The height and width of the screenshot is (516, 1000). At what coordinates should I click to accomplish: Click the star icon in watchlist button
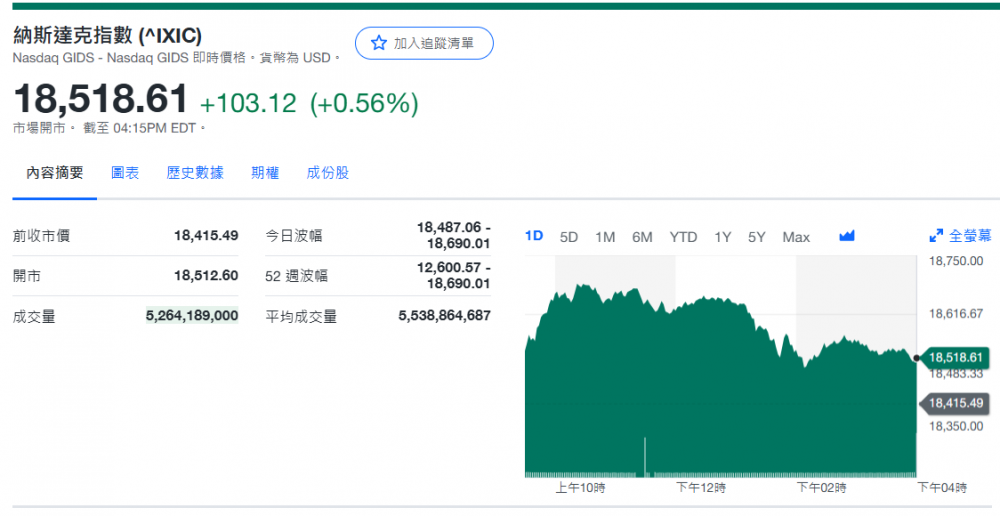click(x=379, y=43)
